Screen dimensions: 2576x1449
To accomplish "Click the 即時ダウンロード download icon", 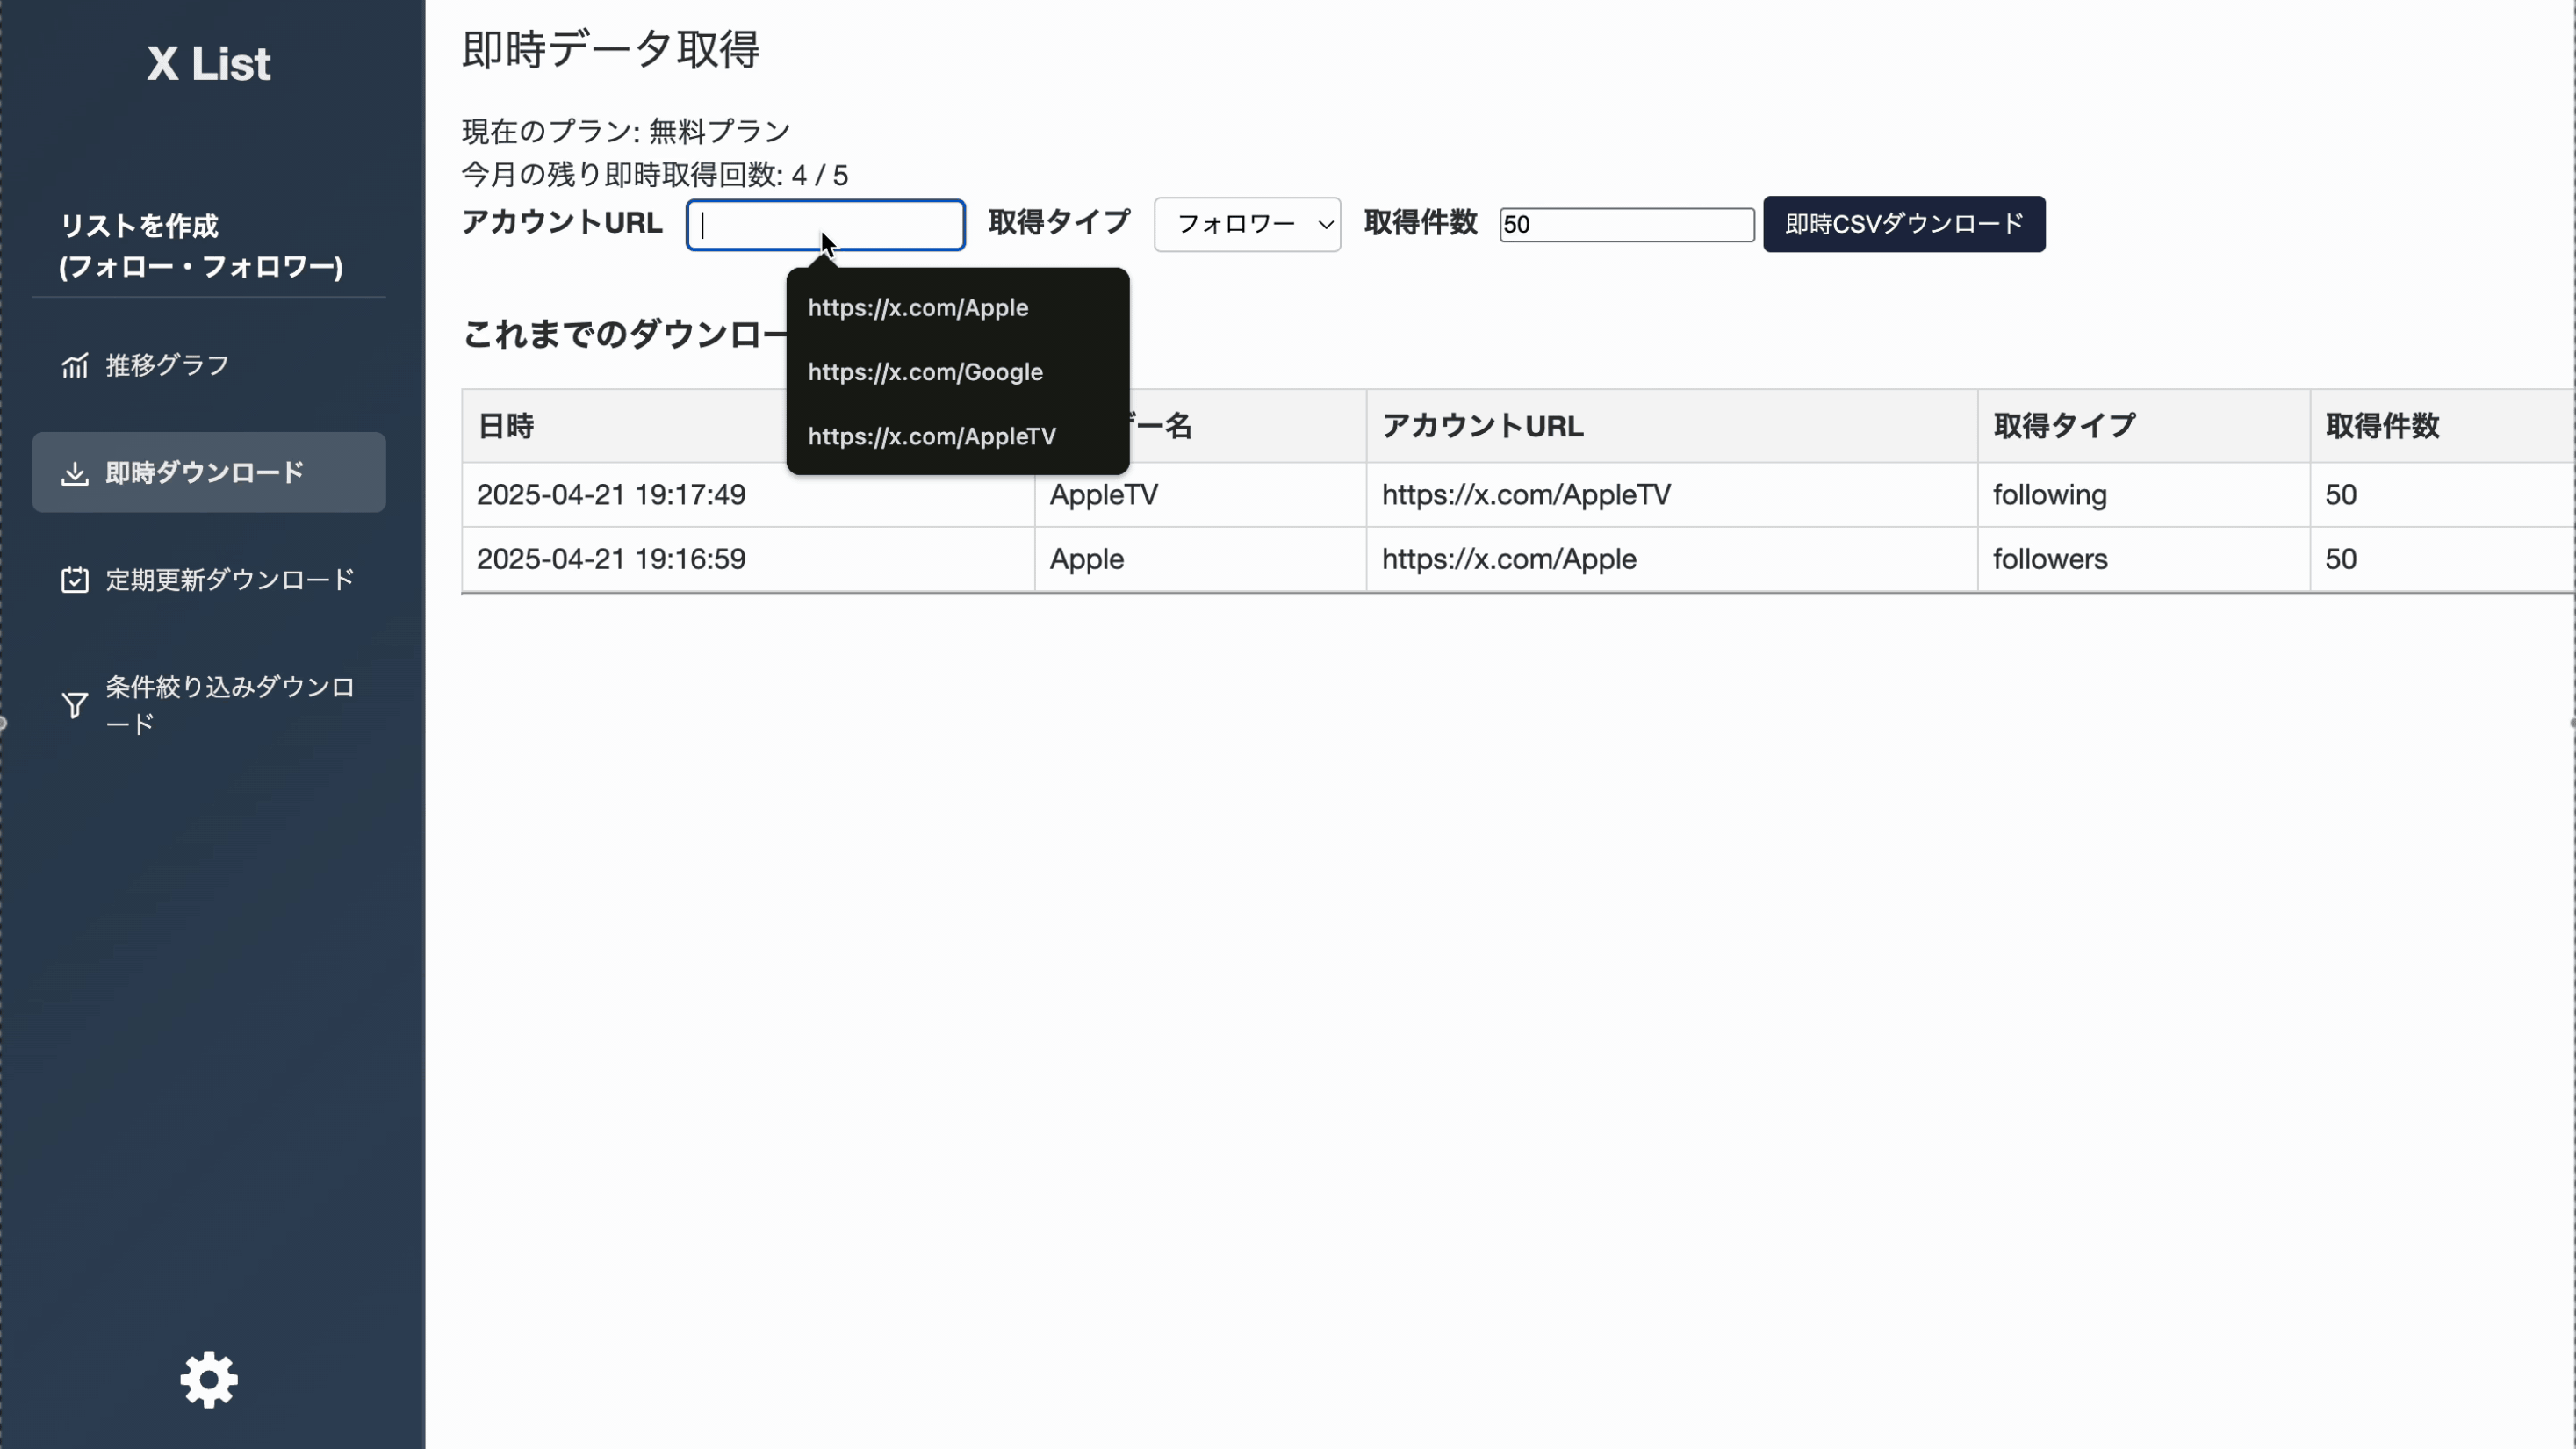I will coord(75,473).
